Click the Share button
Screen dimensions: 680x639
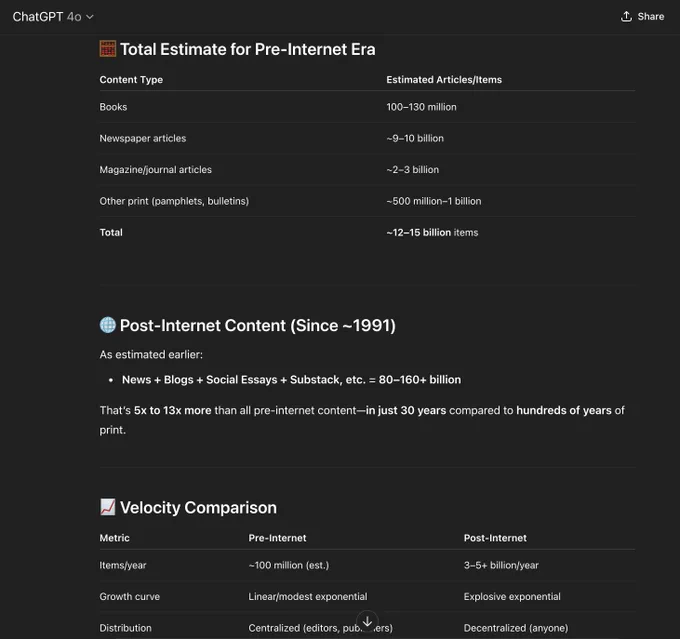[x=642, y=16]
